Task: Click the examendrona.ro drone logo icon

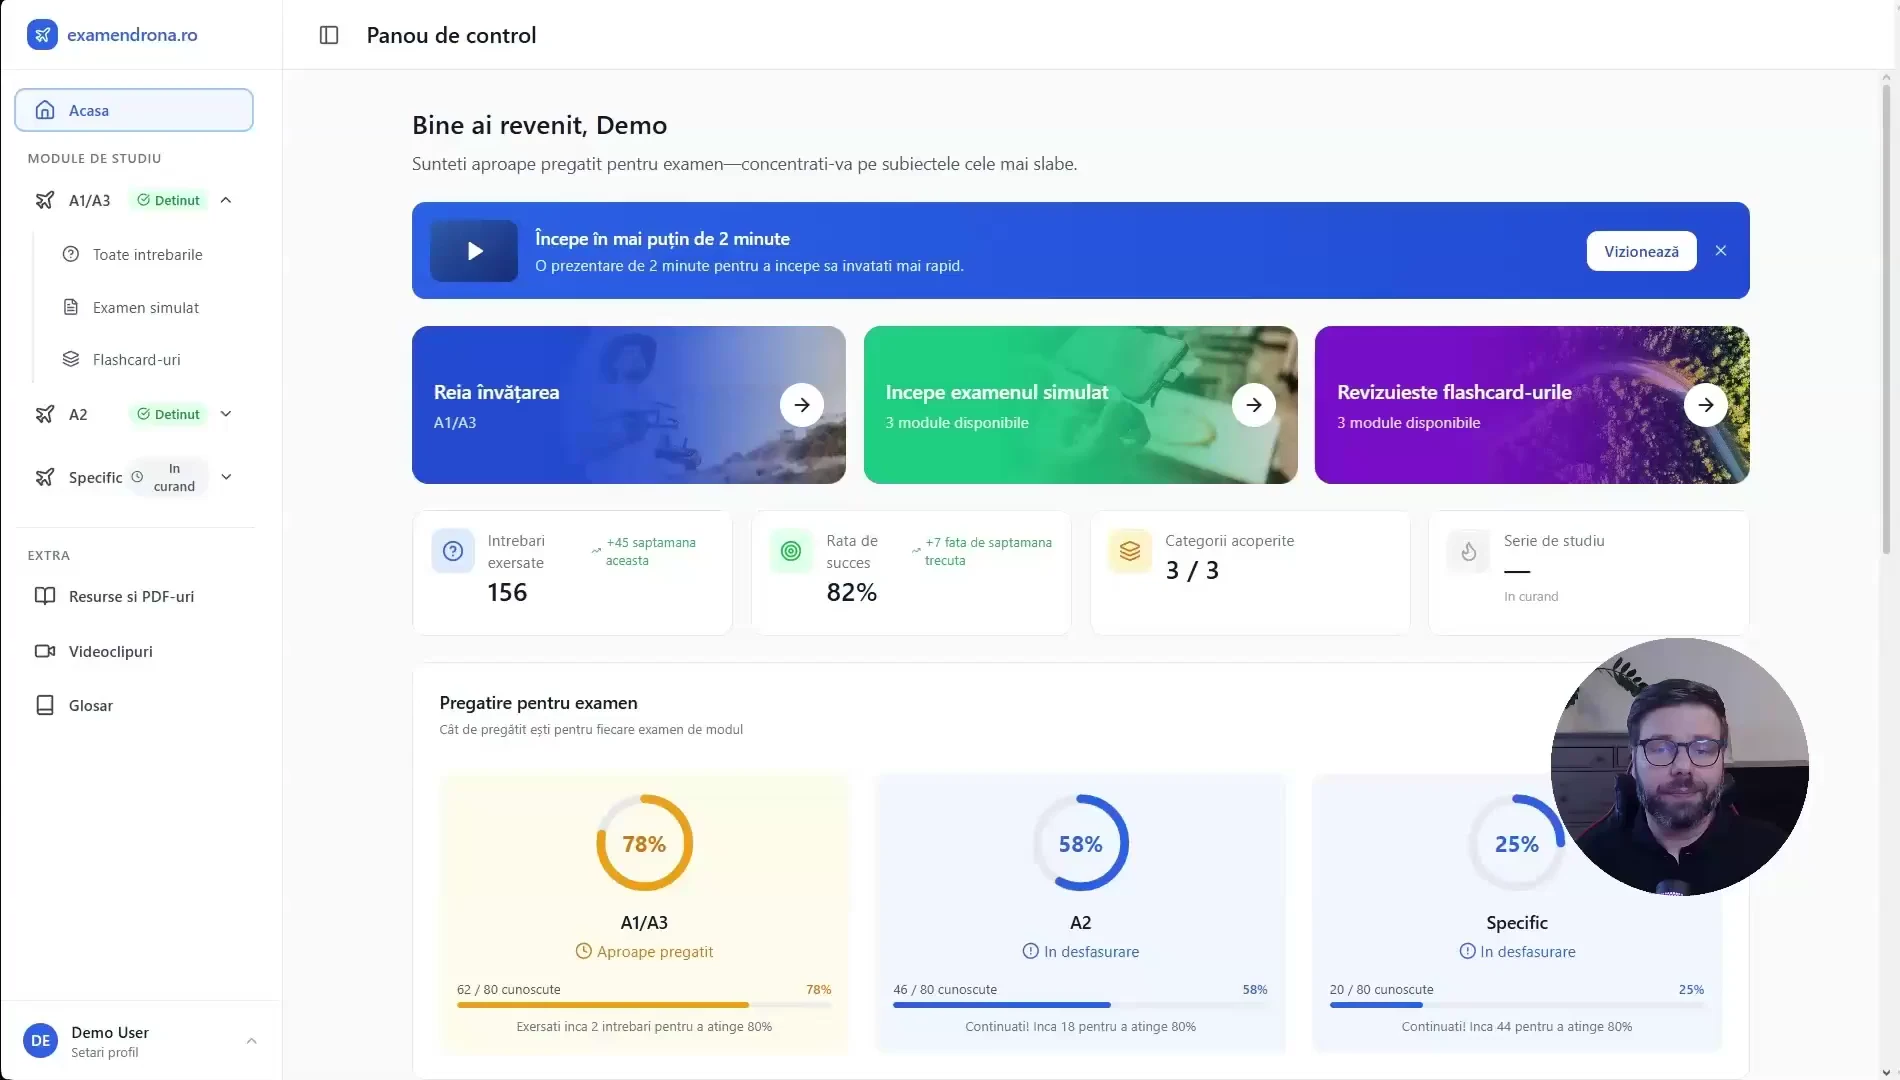Action: (42, 35)
